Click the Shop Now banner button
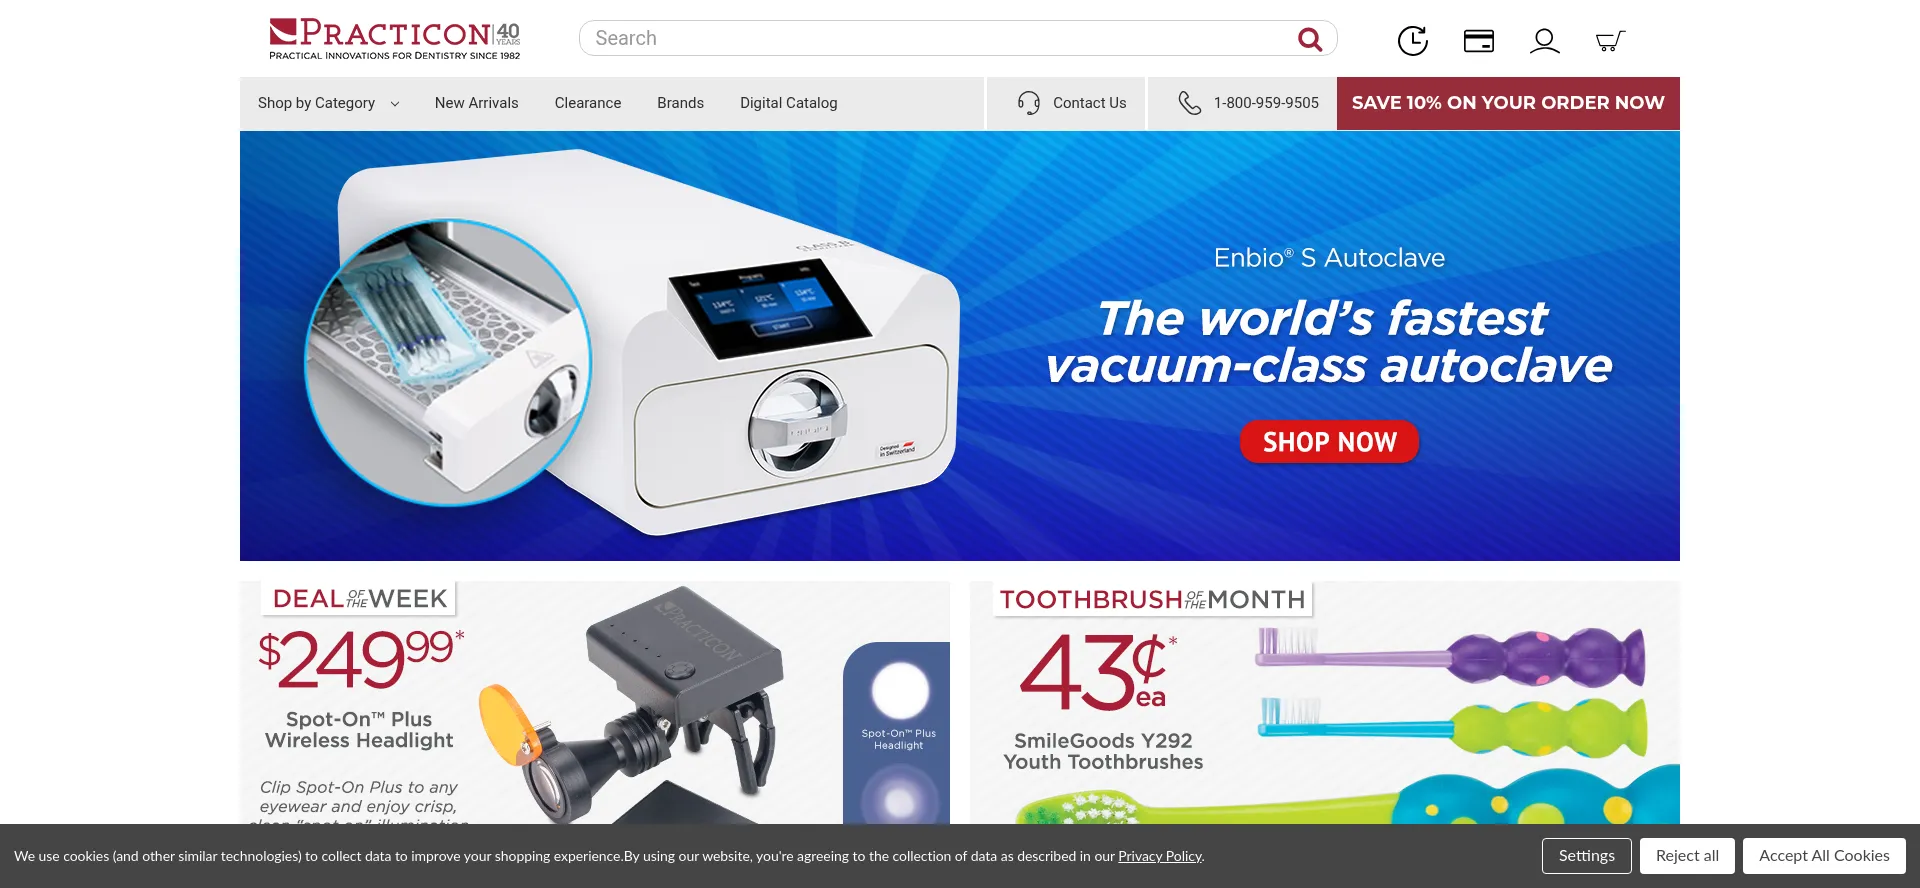This screenshot has width=1920, height=888. tap(1329, 442)
